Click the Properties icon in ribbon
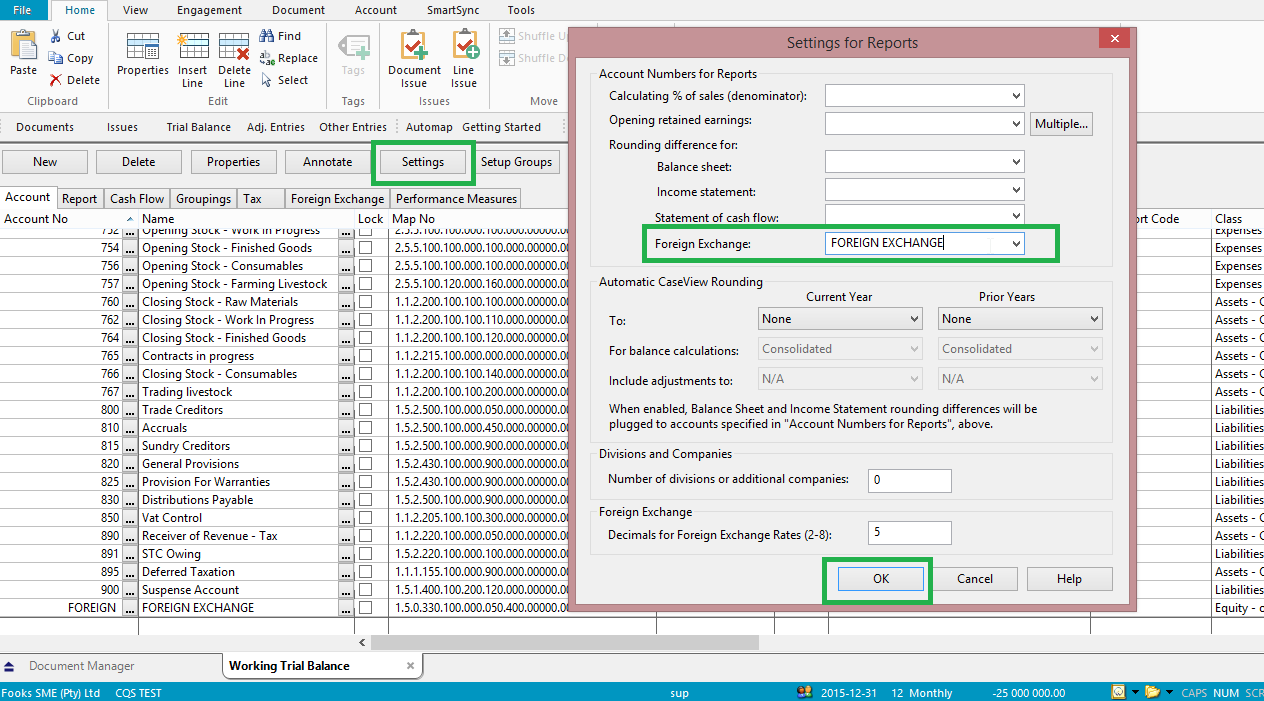The height and width of the screenshot is (701, 1264). [143, 47]
